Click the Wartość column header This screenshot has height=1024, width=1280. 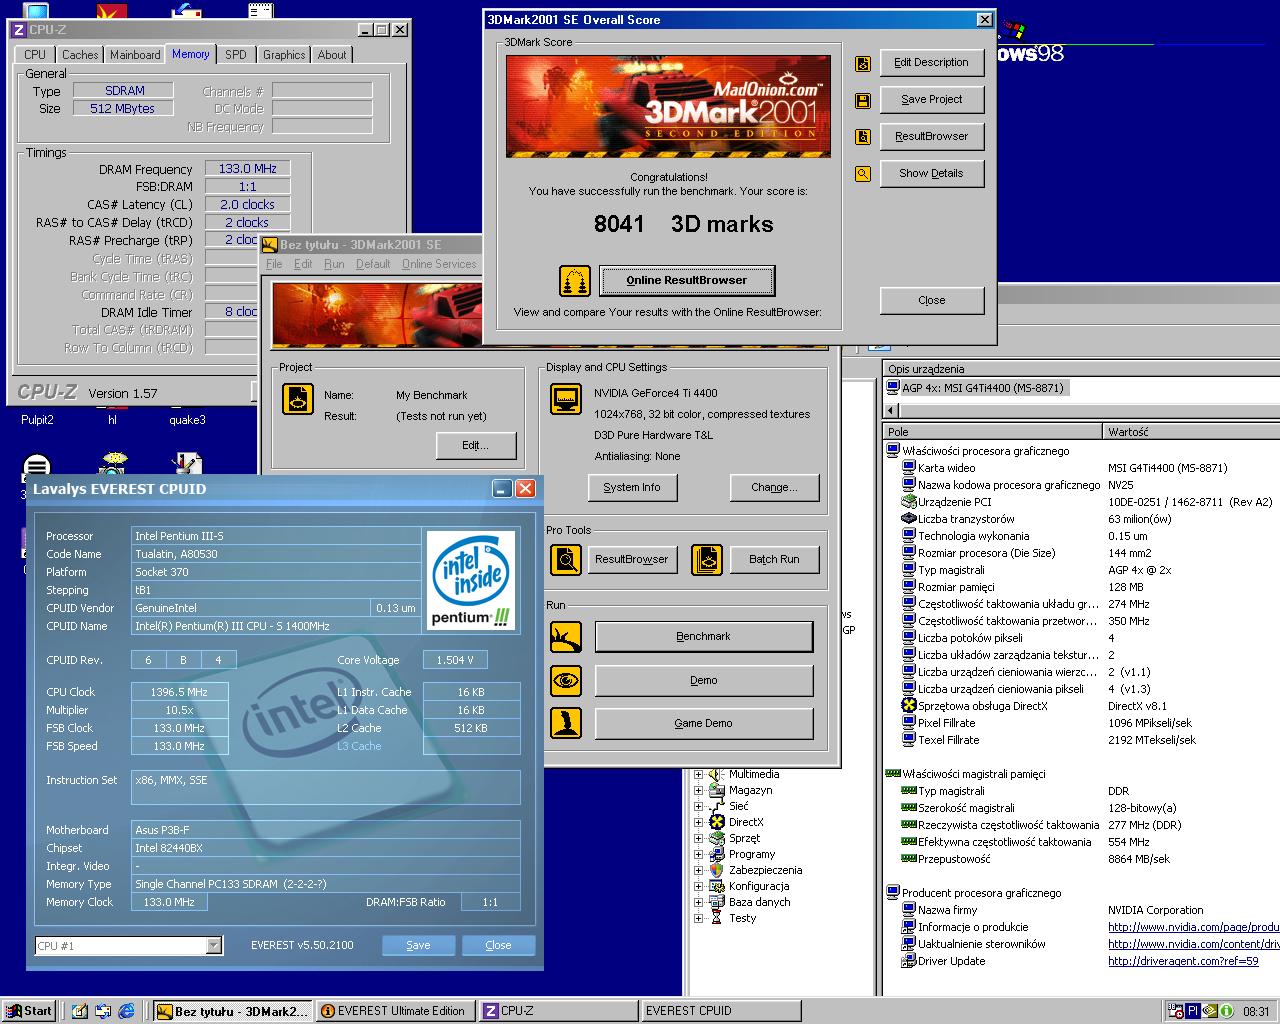[x=1192, y=432]
